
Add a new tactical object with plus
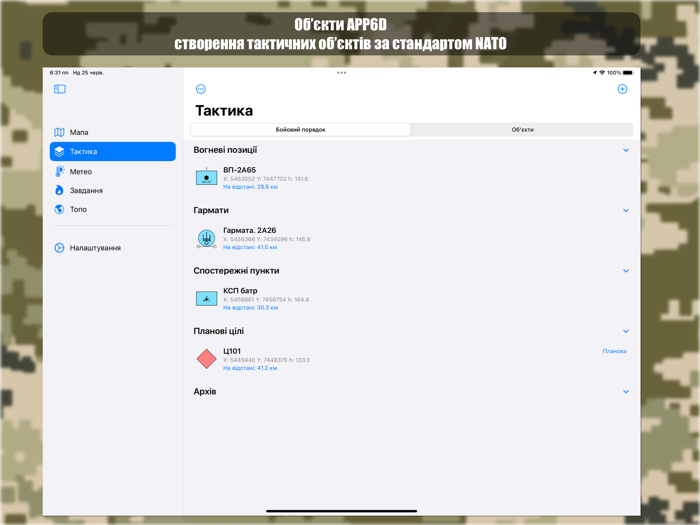(x=622, y=89)
